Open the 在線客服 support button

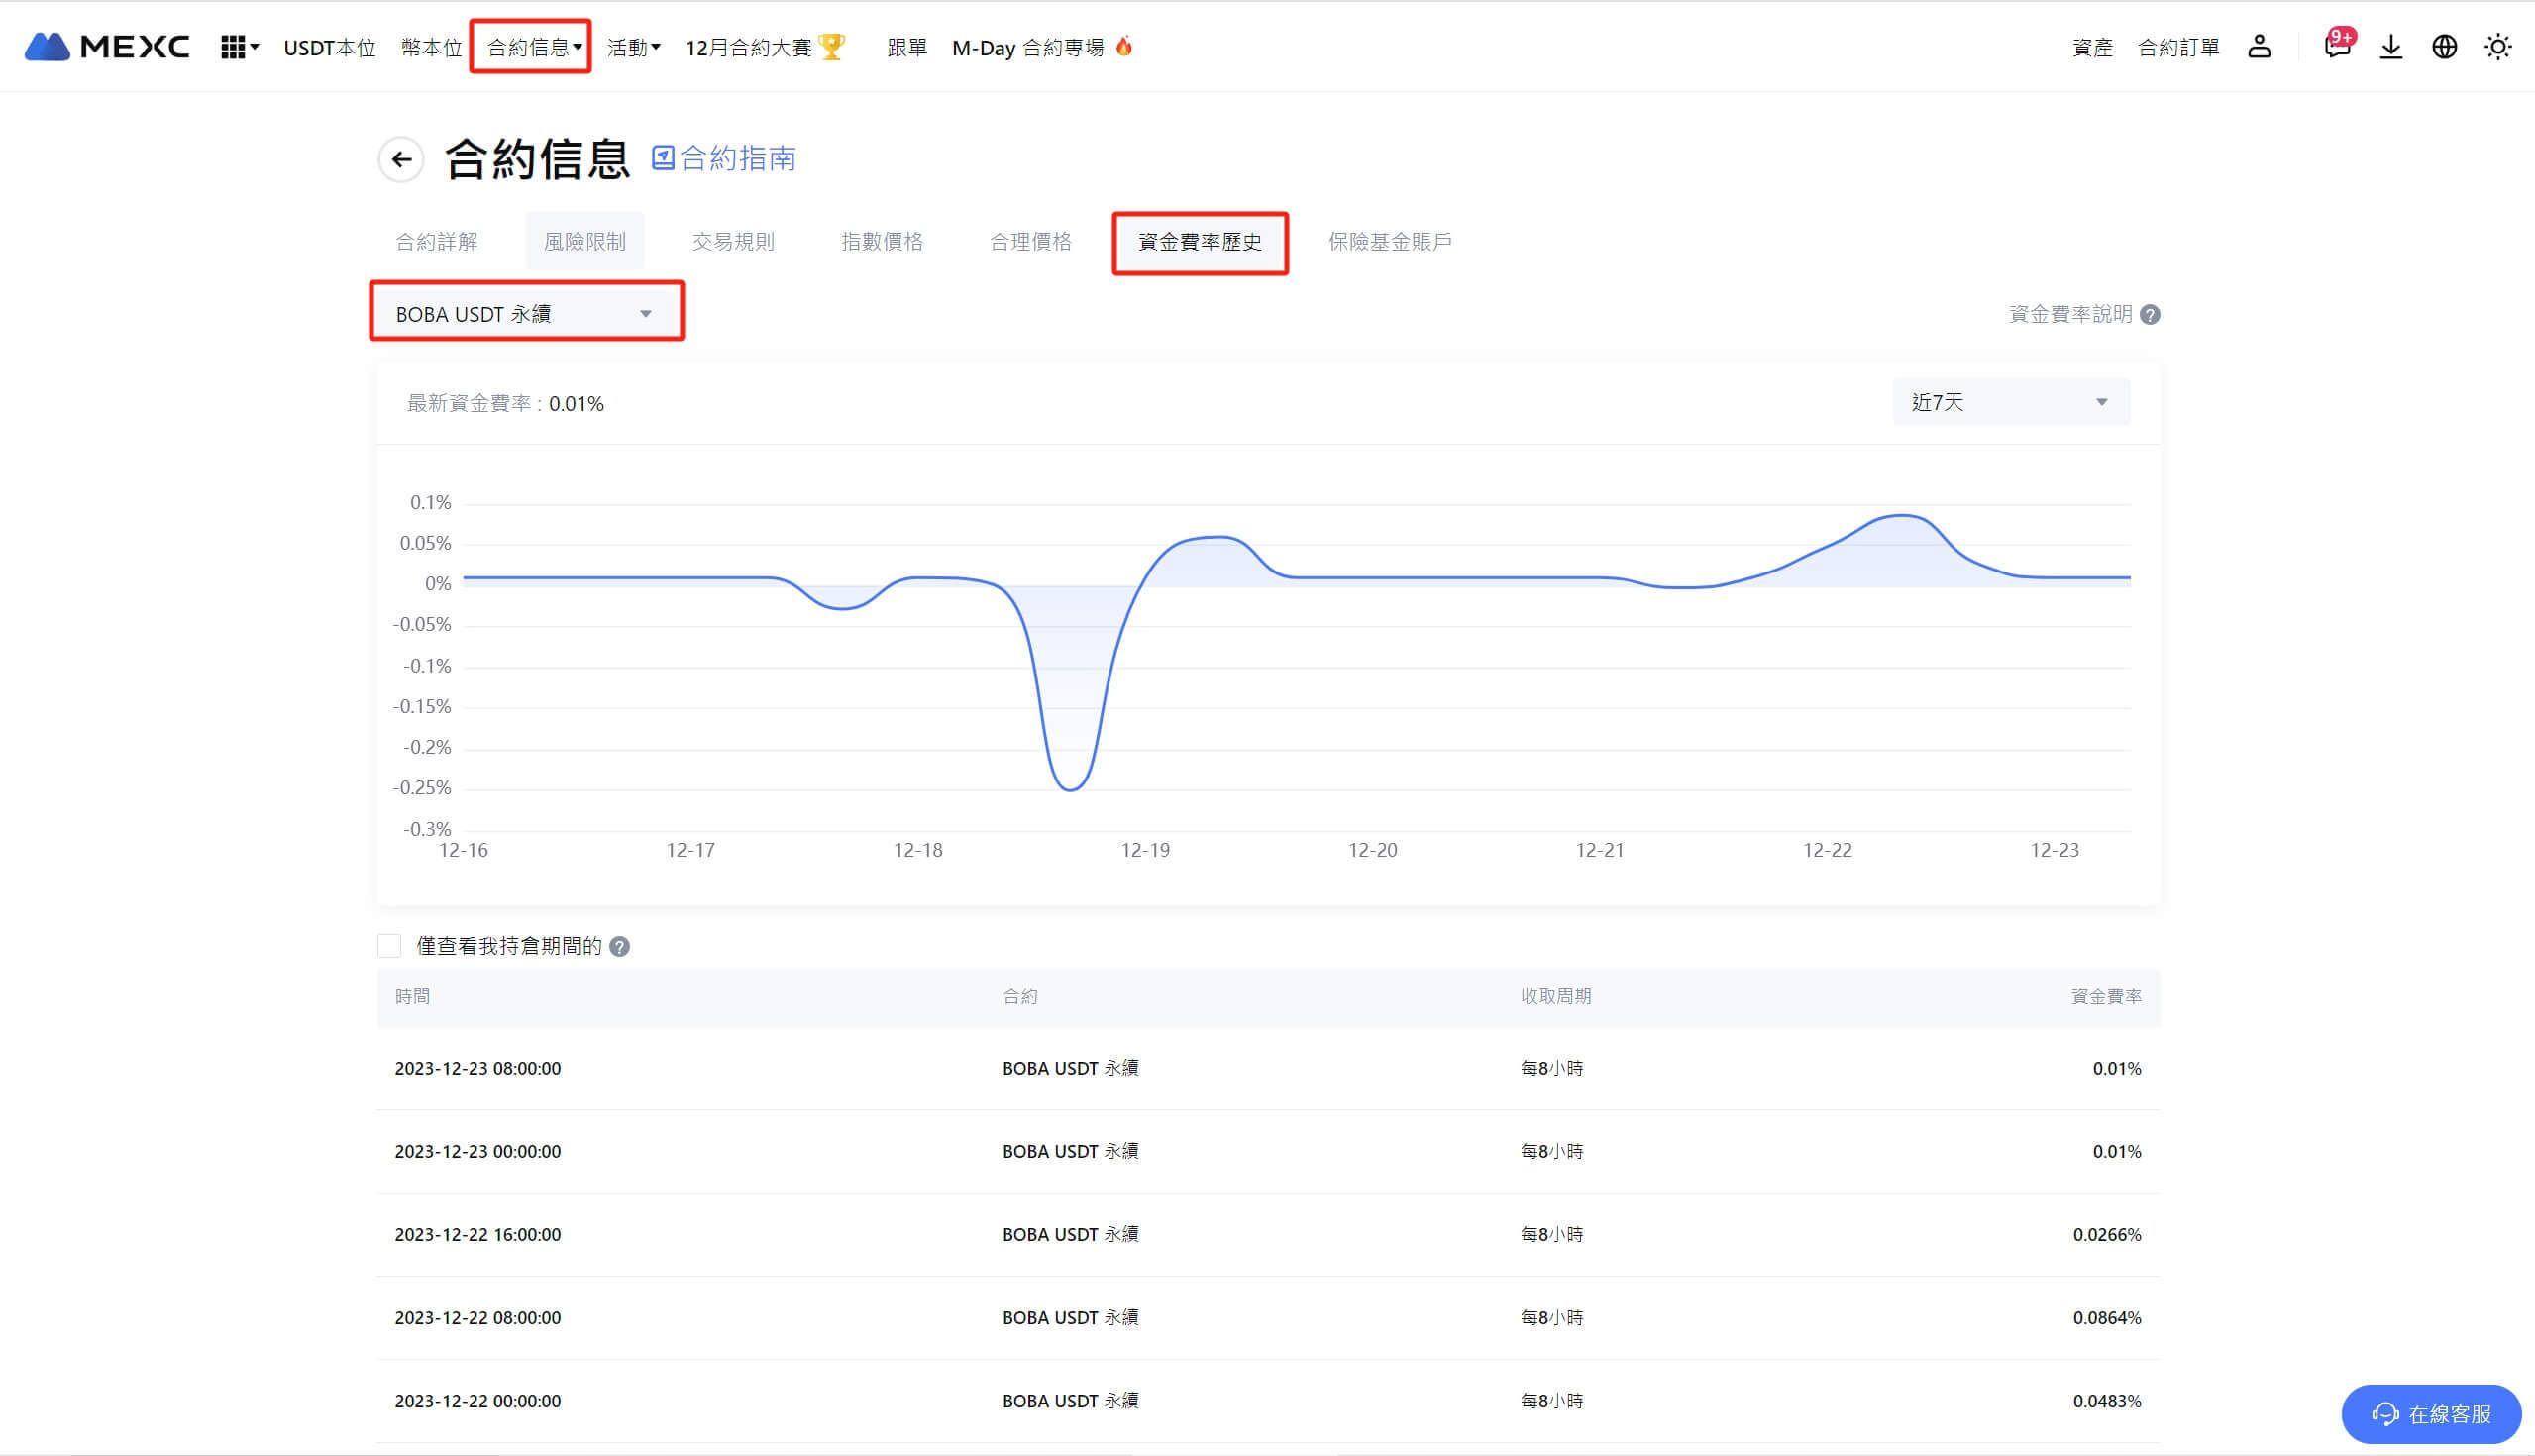click(2431, 1414)
